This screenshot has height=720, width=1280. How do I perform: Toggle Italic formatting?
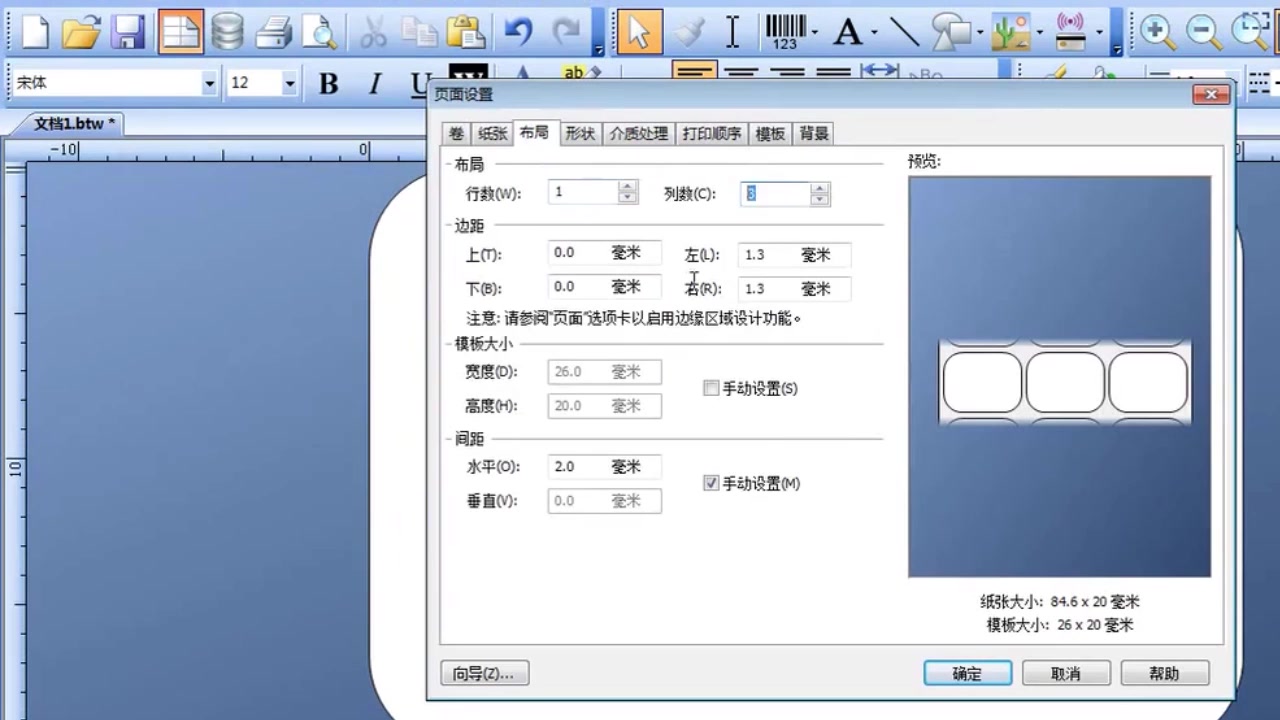(375, 84)
